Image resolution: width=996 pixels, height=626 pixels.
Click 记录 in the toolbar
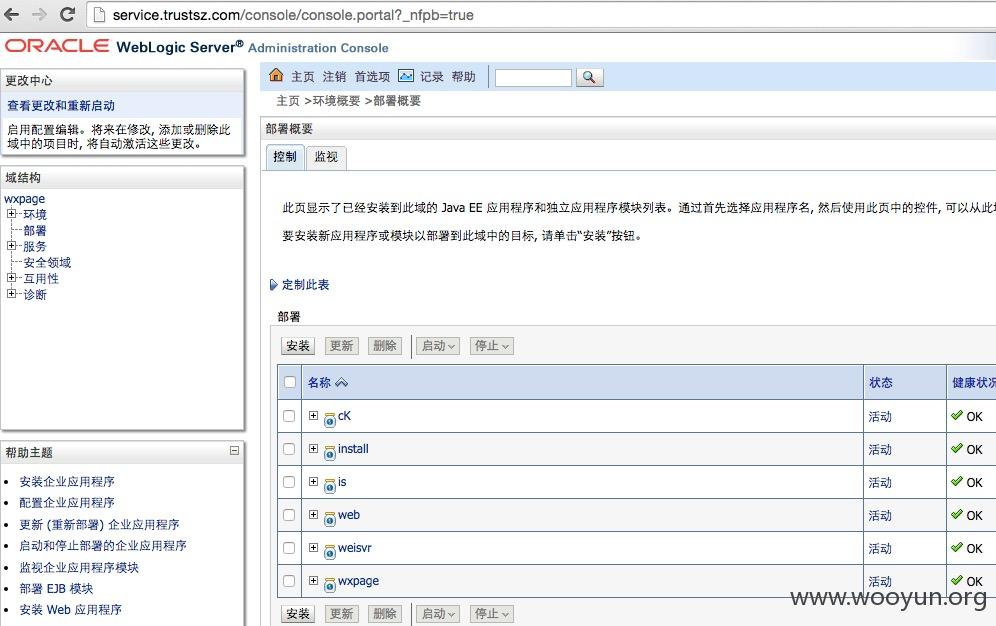431,77
